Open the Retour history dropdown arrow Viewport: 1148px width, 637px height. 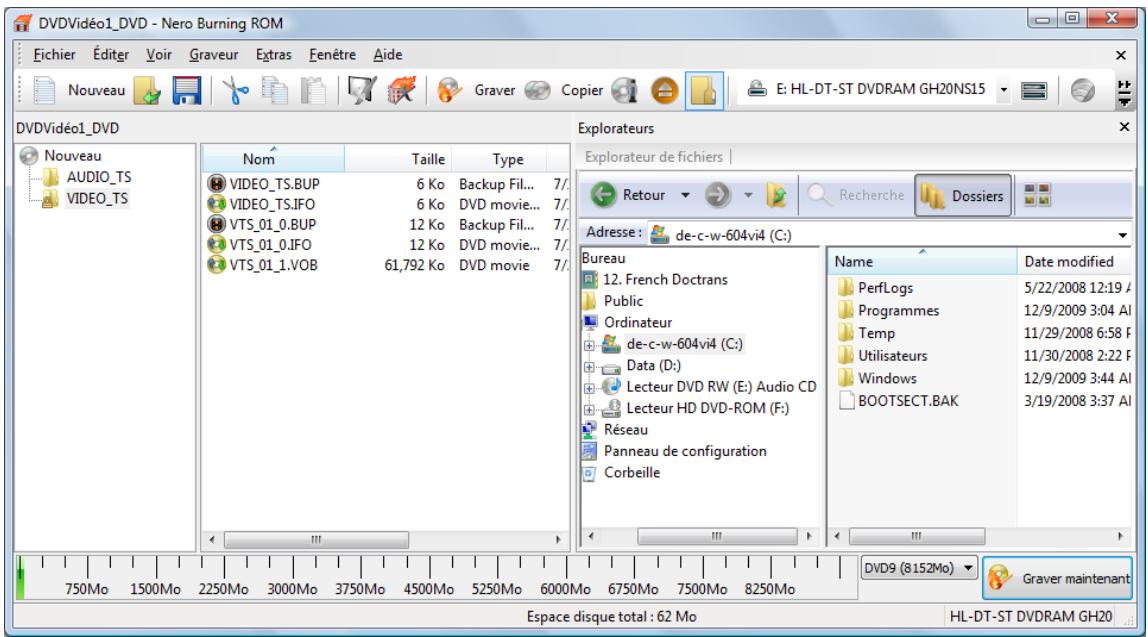(x=685, y=195)
